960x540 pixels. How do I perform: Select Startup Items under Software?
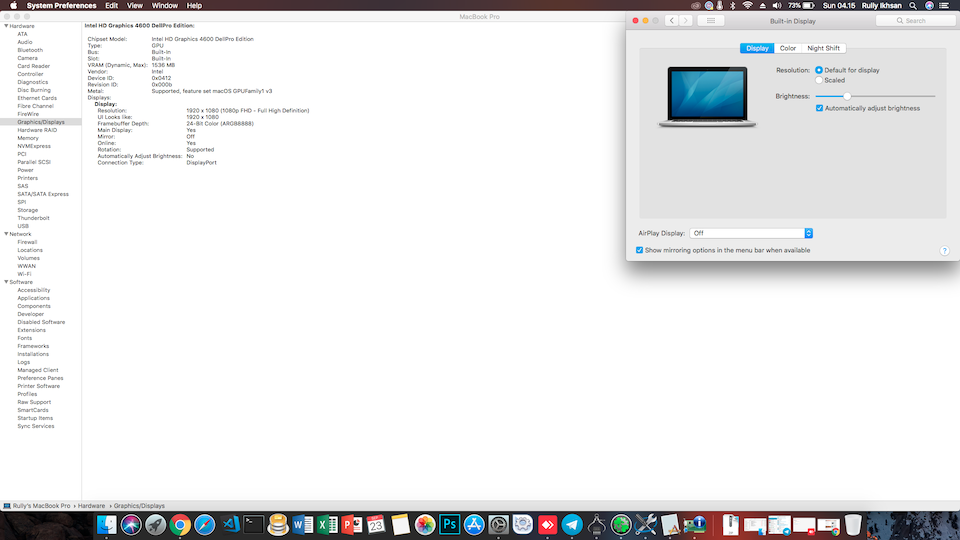point(35,418)
